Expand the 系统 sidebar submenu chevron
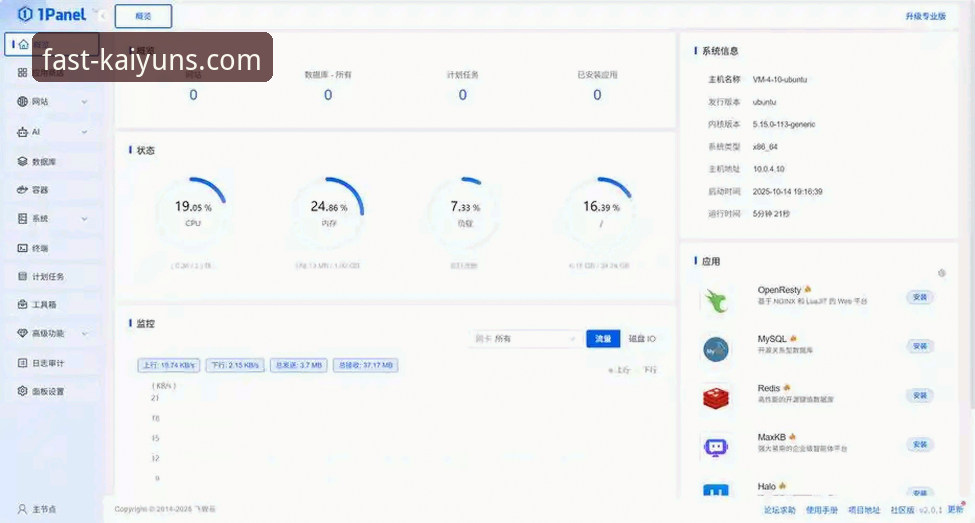The height and width of the screenshot is (523, 975). coord(84,219)
